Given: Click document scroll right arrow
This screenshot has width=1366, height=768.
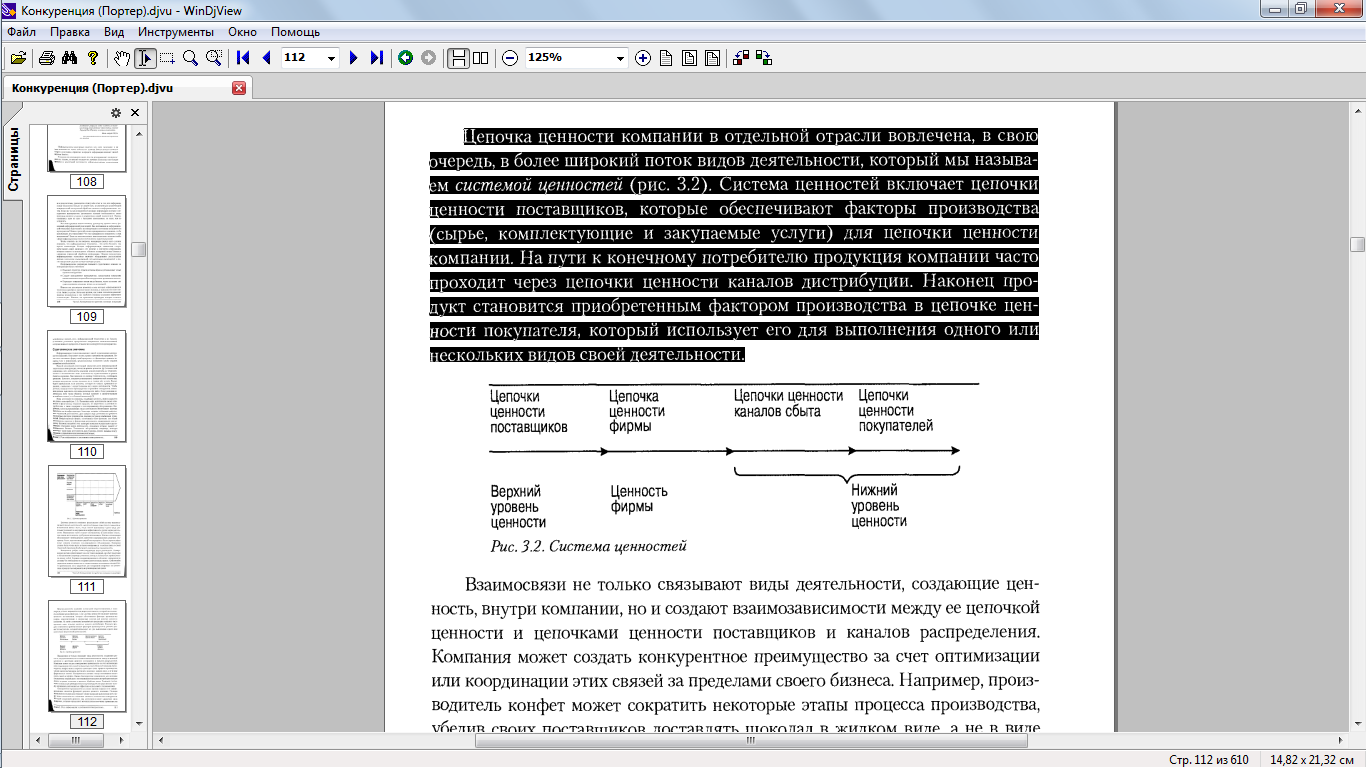Looking at the screenshot, I should click(x=1341, y=741).
